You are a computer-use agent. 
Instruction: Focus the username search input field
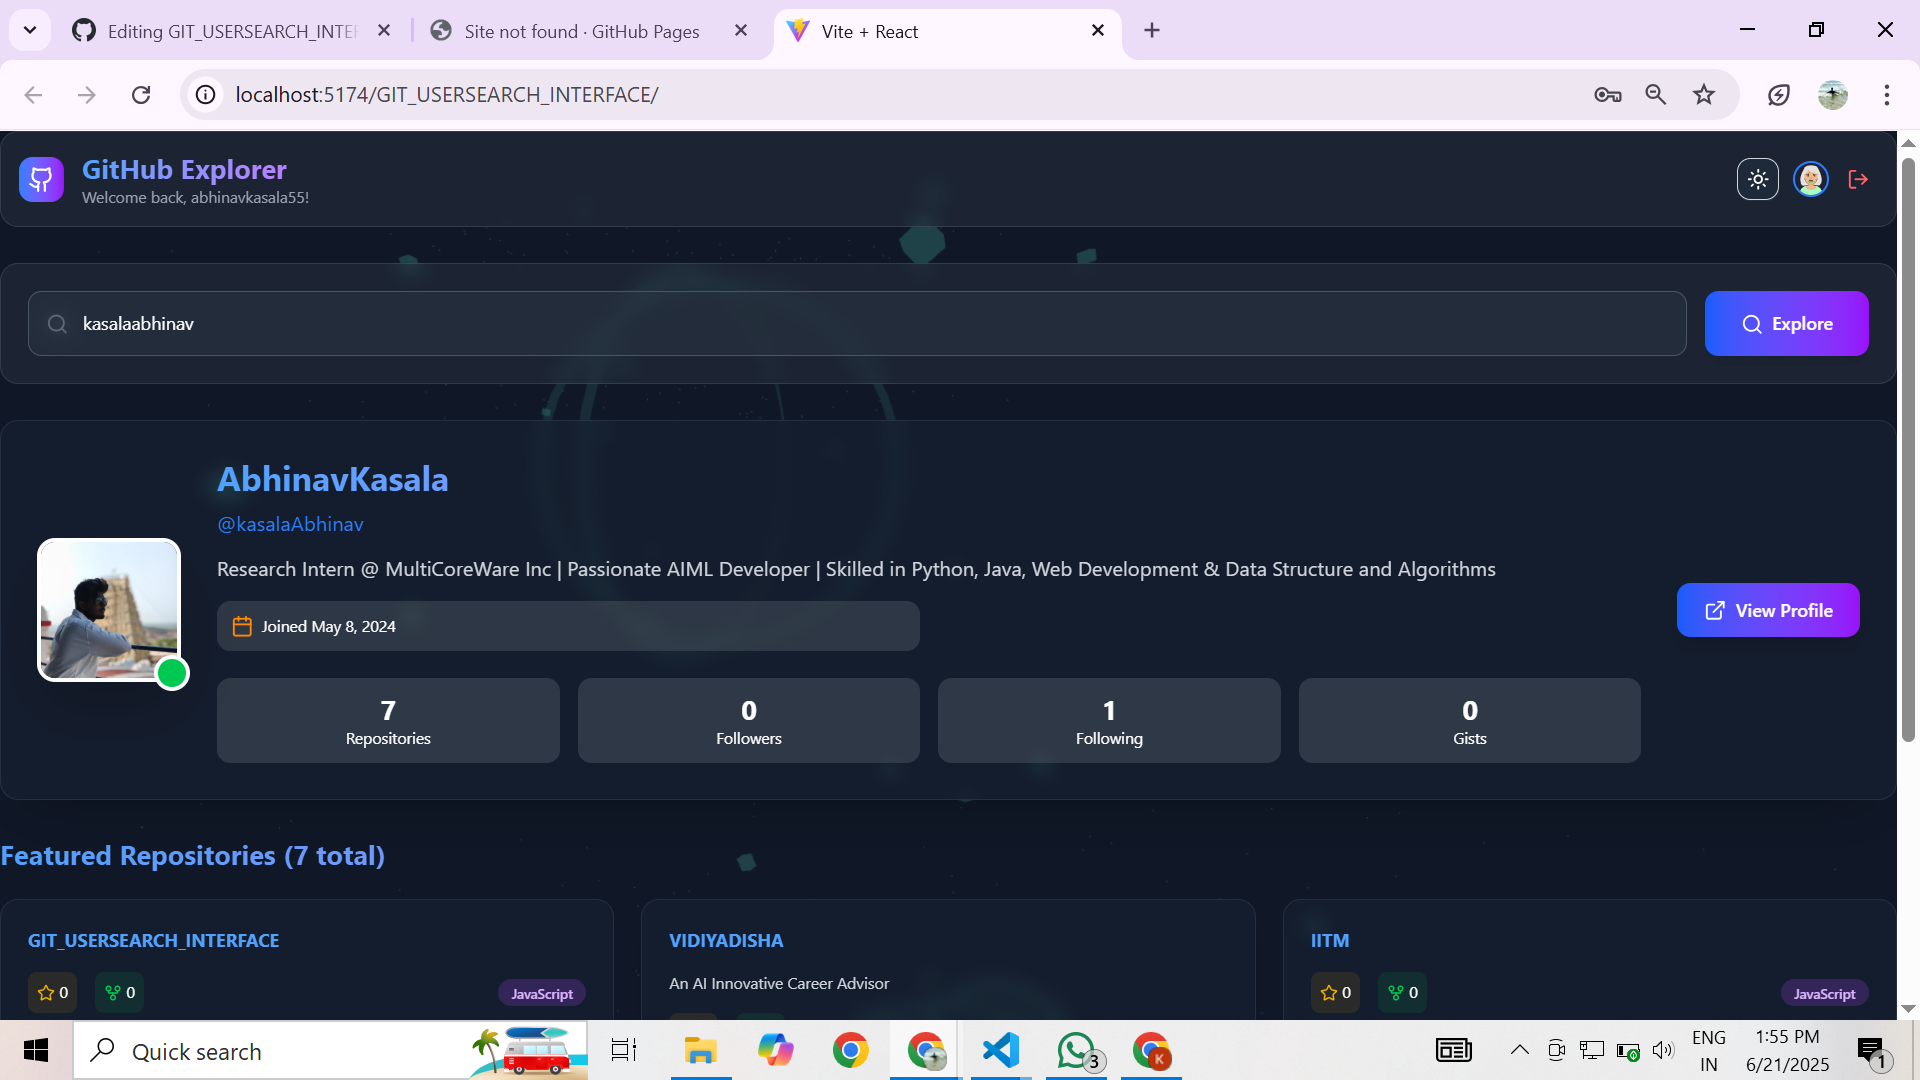click(x=857, y=324)
